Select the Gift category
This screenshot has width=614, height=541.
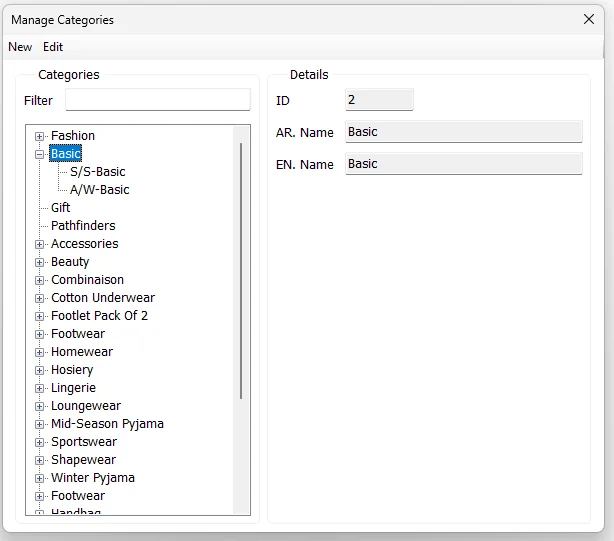pos(60,207)
